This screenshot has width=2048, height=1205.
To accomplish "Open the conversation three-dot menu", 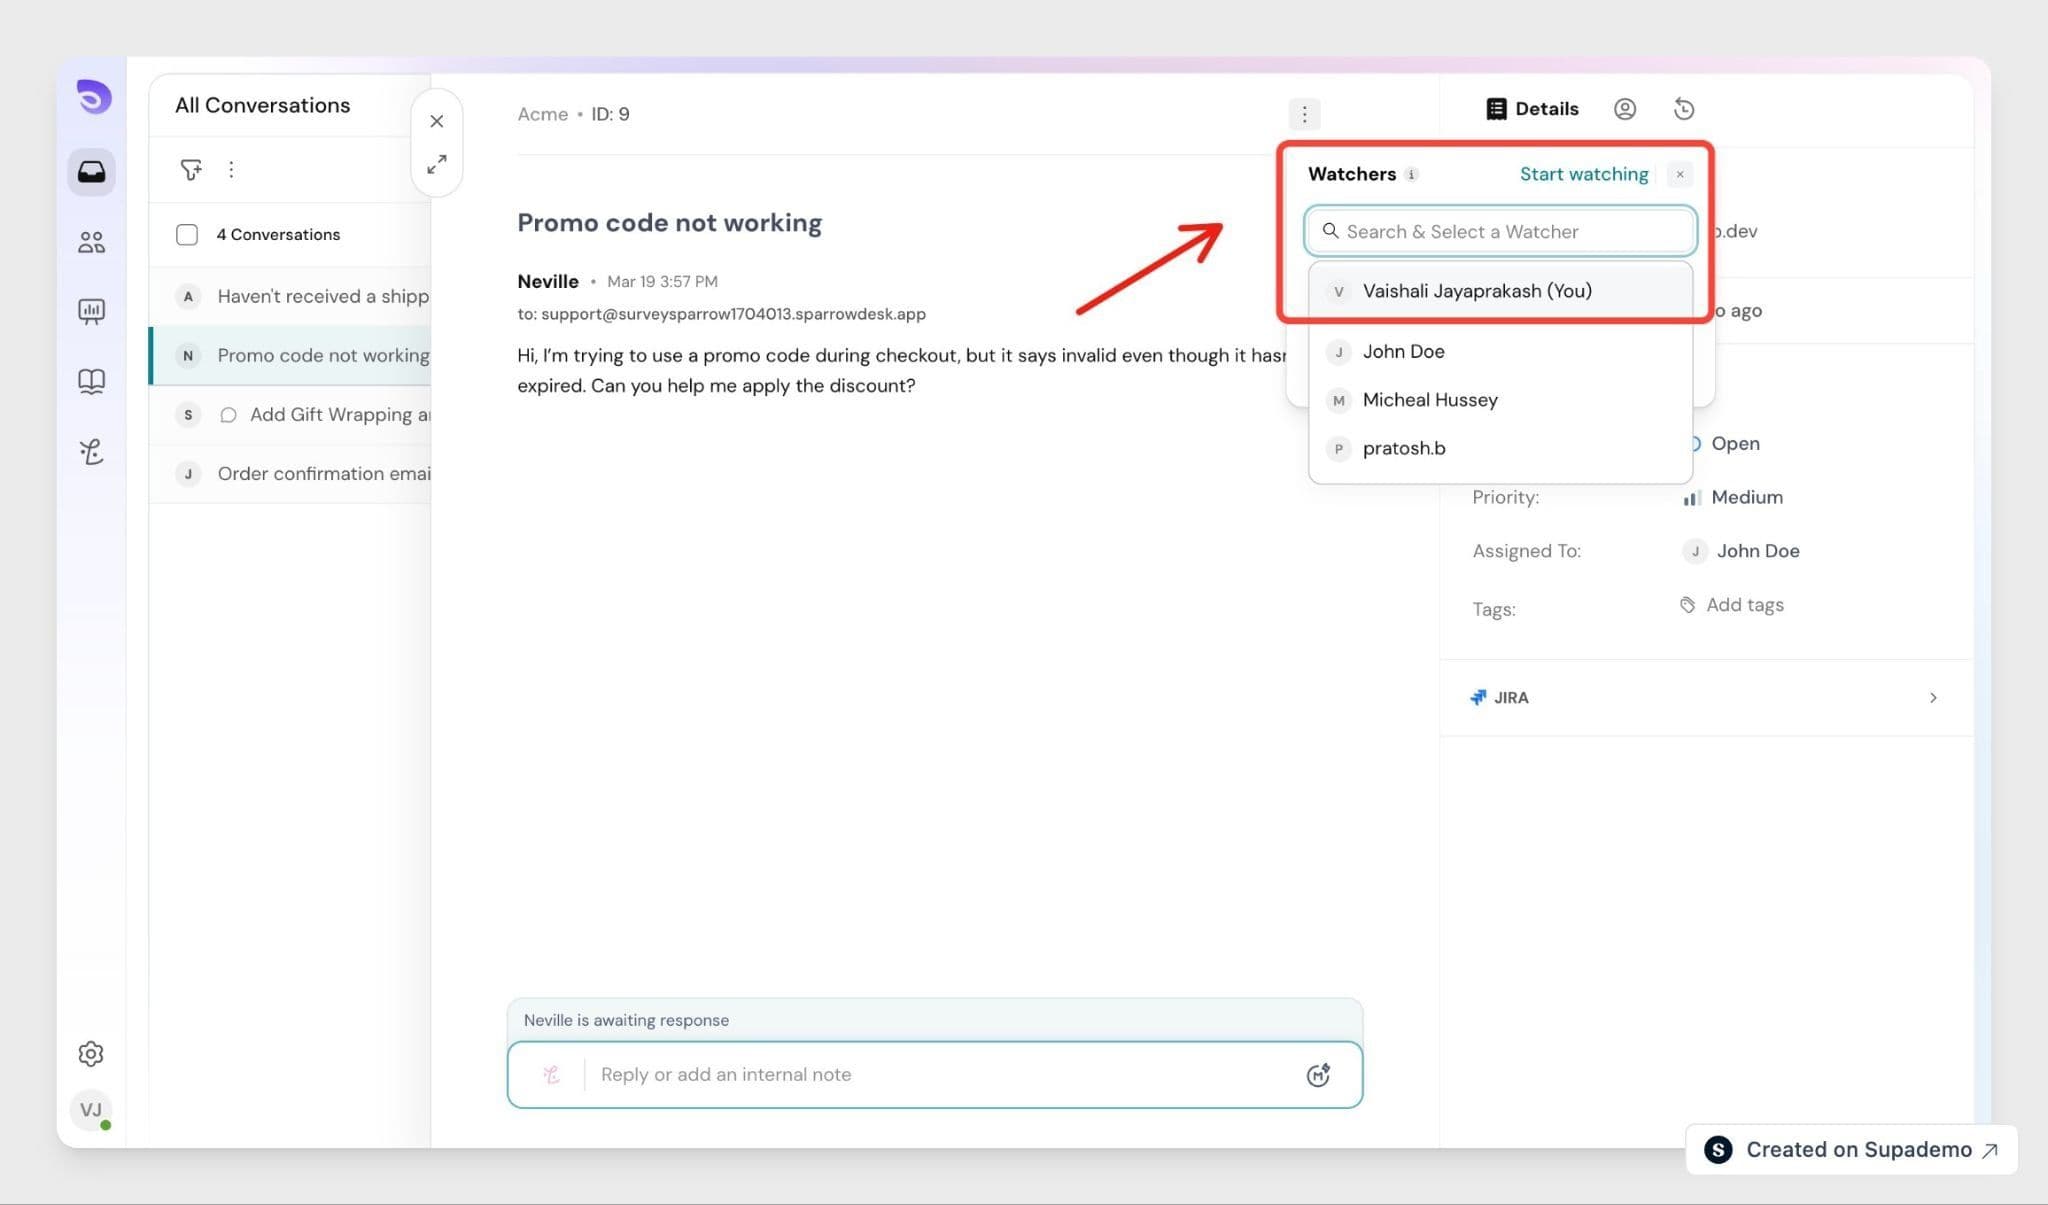I will (x=1304, y=114).
